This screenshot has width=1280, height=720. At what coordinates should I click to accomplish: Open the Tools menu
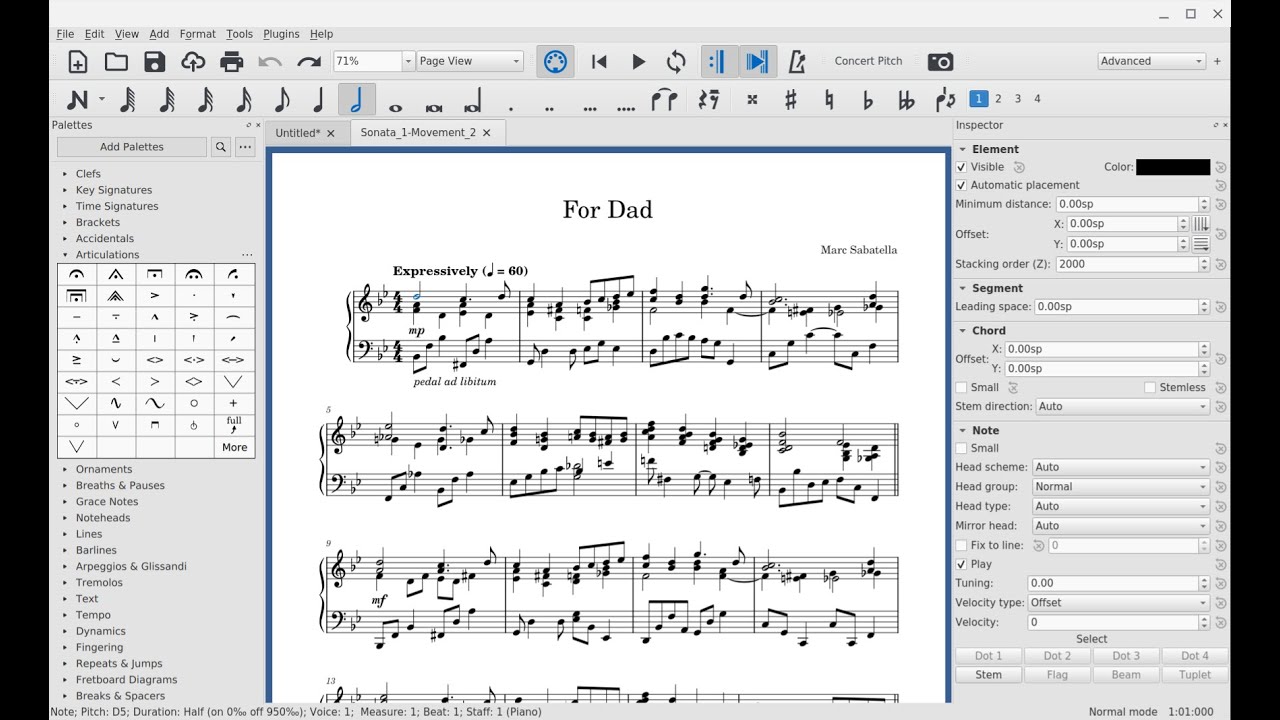pyautogui.click(x=239, y=34)
